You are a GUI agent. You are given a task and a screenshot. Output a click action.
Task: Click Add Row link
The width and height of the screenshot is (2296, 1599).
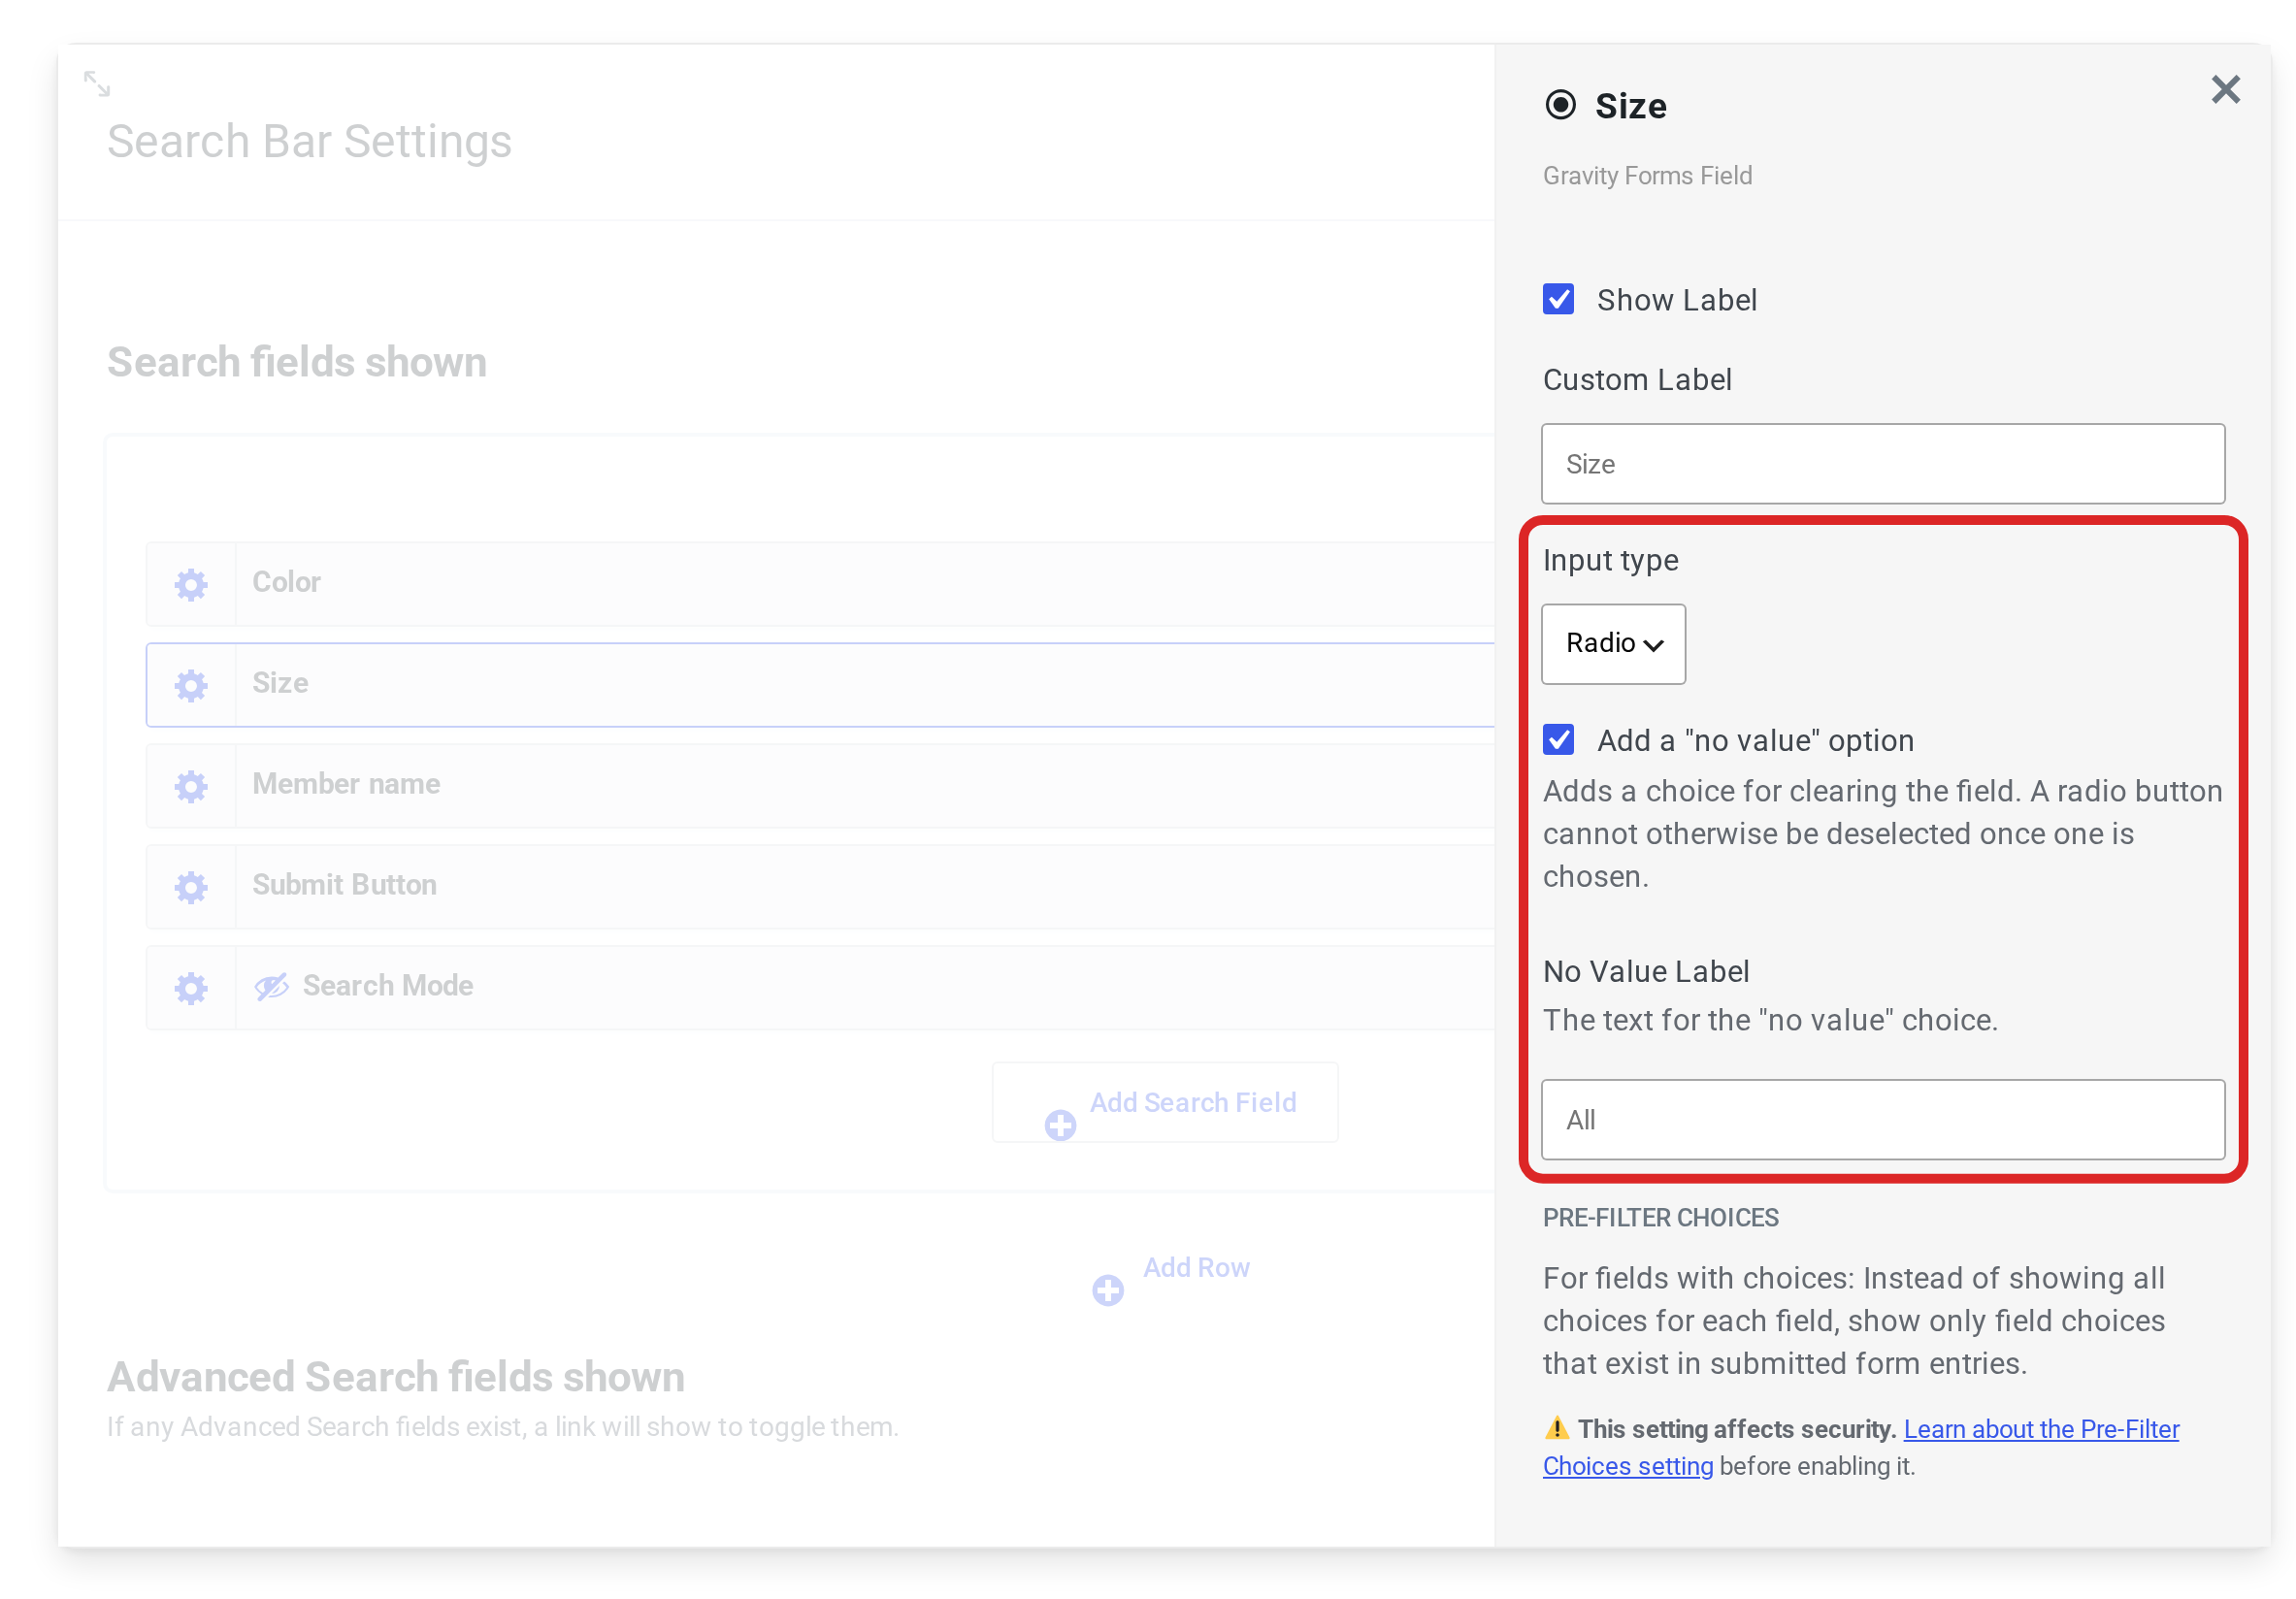1196,1268
